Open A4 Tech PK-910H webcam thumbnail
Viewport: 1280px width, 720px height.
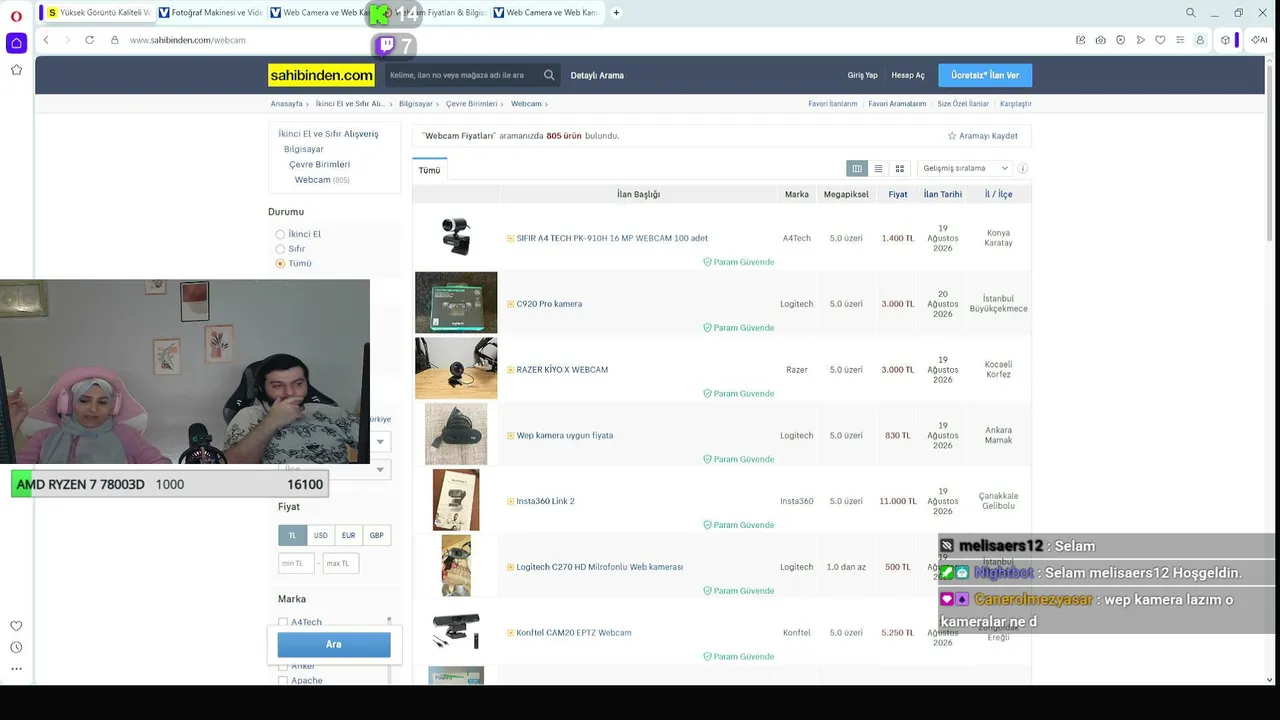pos(456,236)
